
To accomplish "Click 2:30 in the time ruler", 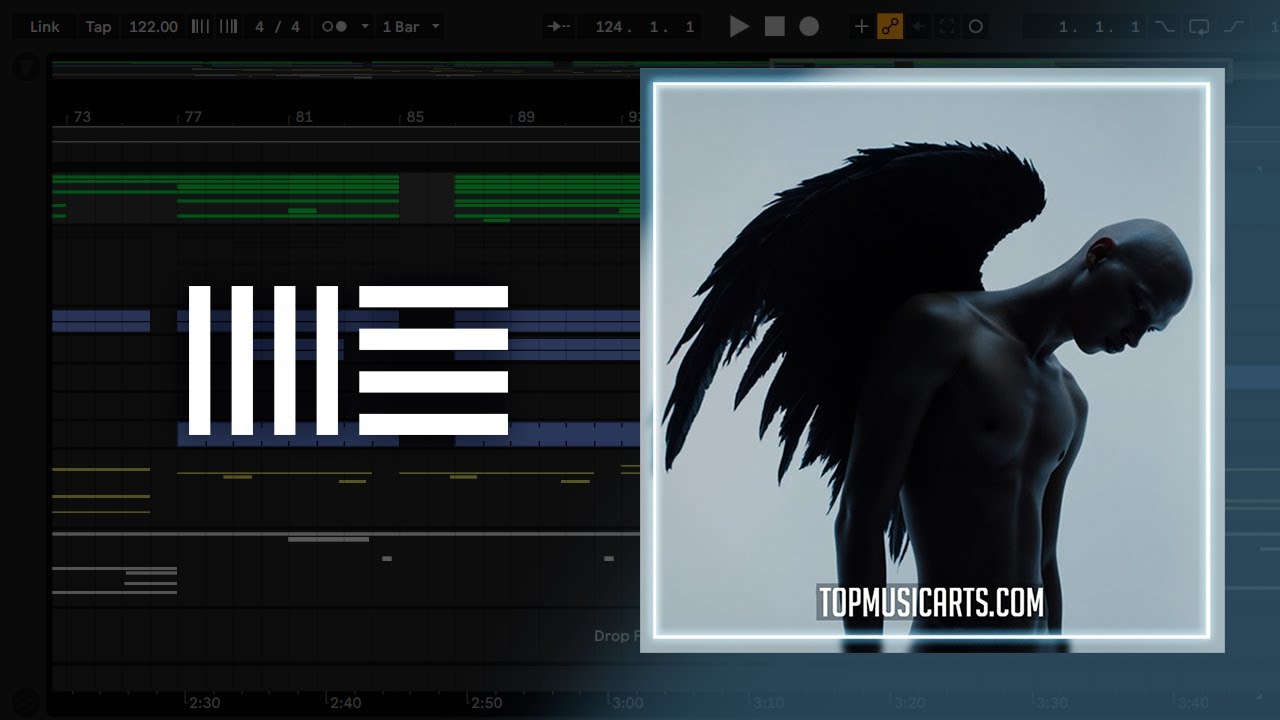I will (x=204, y=703).
